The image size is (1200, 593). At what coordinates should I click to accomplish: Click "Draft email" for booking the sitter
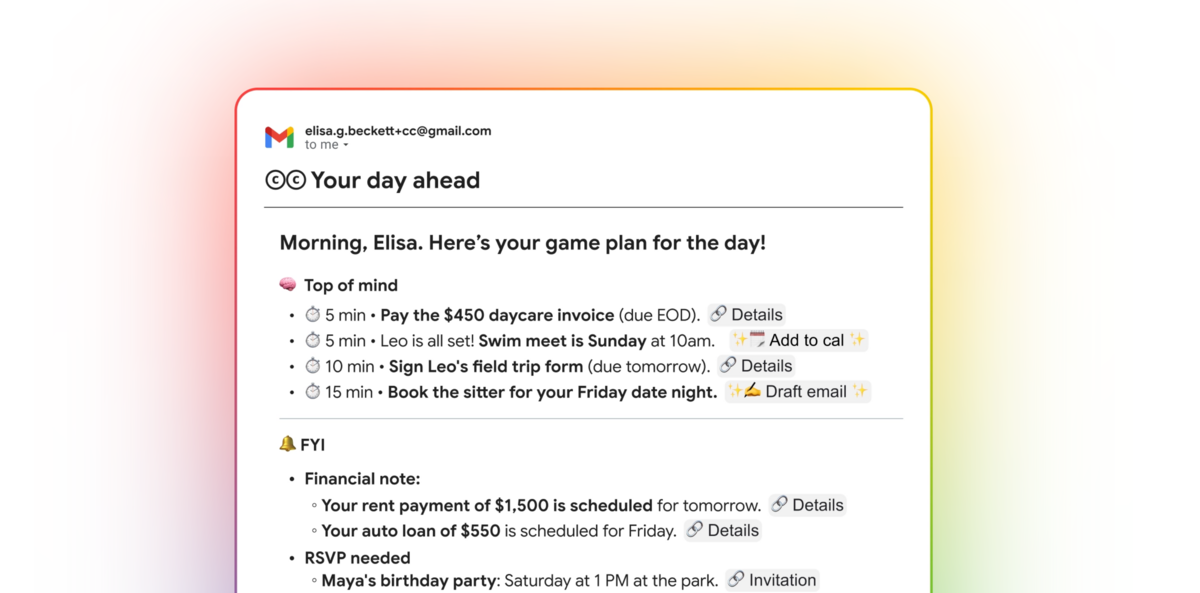point(797,392)
